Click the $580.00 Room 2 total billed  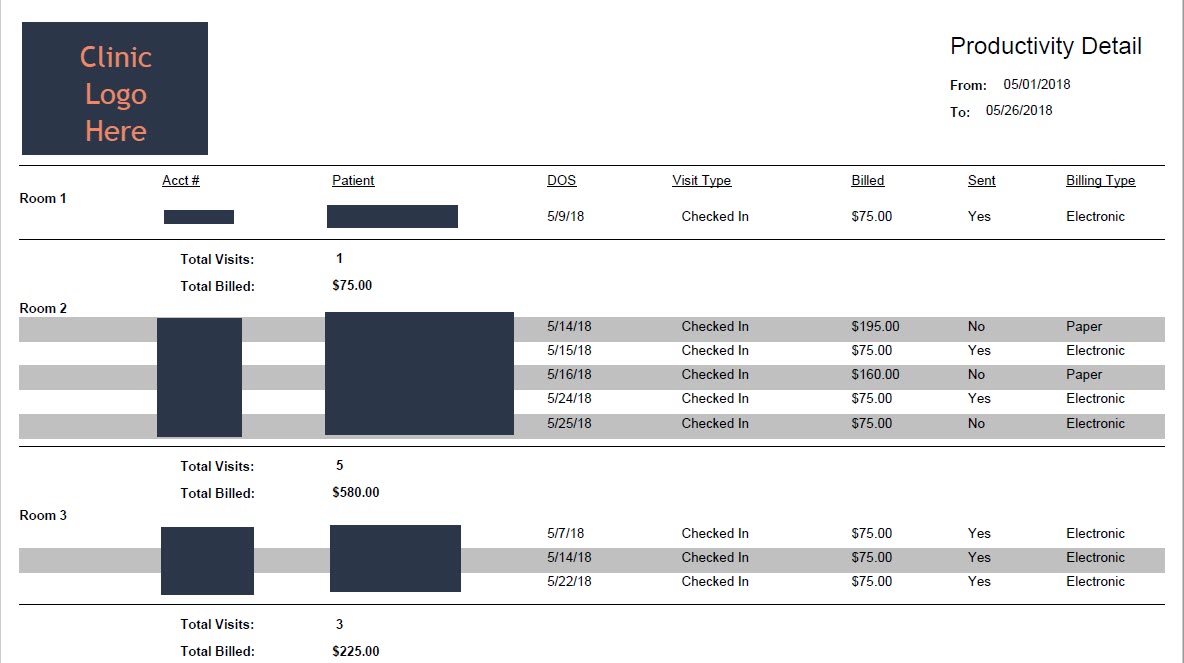tap(356, 492)
